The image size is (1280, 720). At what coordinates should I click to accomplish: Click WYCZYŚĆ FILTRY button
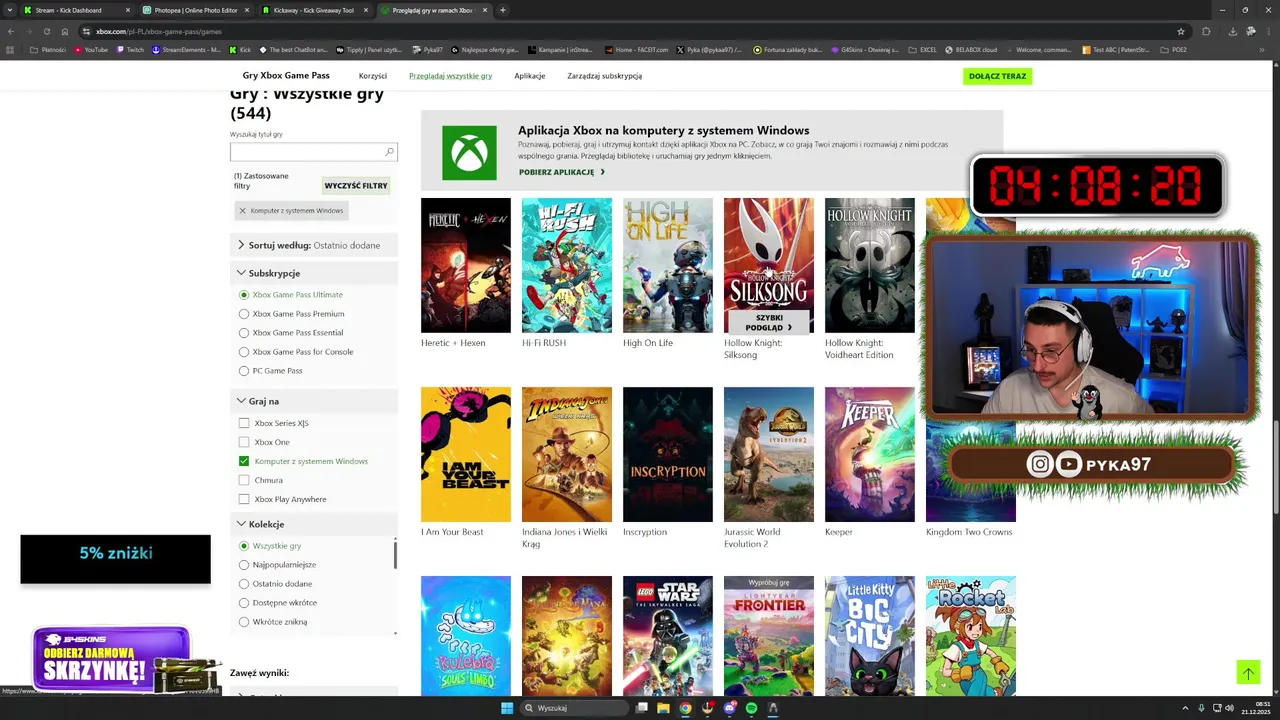click(x=356, y=186)
